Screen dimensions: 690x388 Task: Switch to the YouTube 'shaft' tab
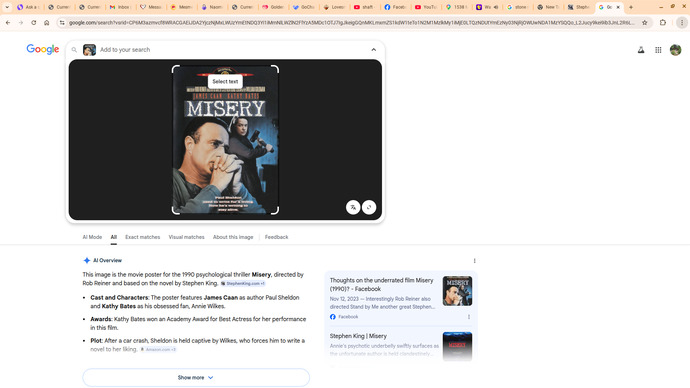pos(364,7)
